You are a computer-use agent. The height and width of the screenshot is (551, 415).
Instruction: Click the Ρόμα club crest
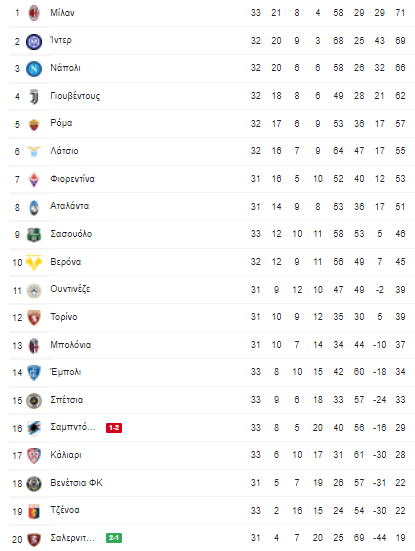pos(34,124)
